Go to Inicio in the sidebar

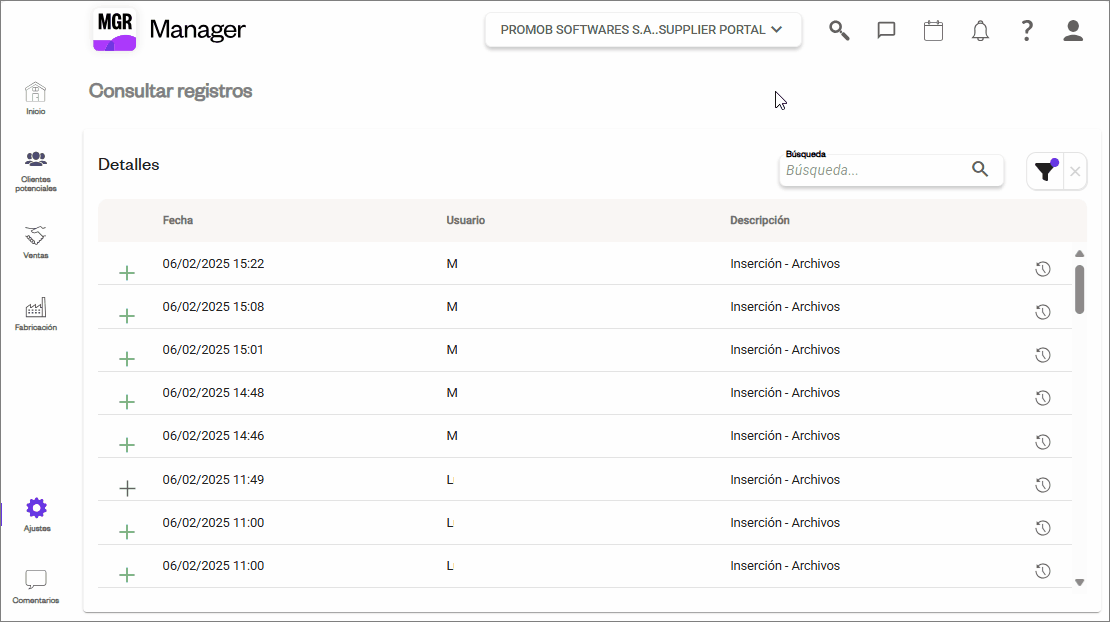[36, 98]
